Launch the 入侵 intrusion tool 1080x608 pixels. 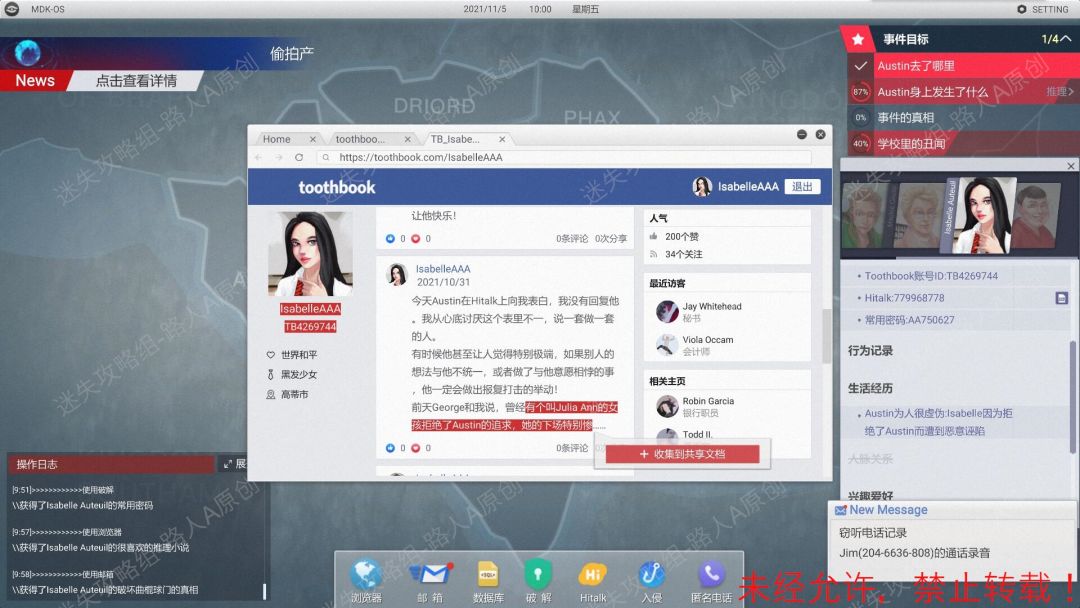651,574
